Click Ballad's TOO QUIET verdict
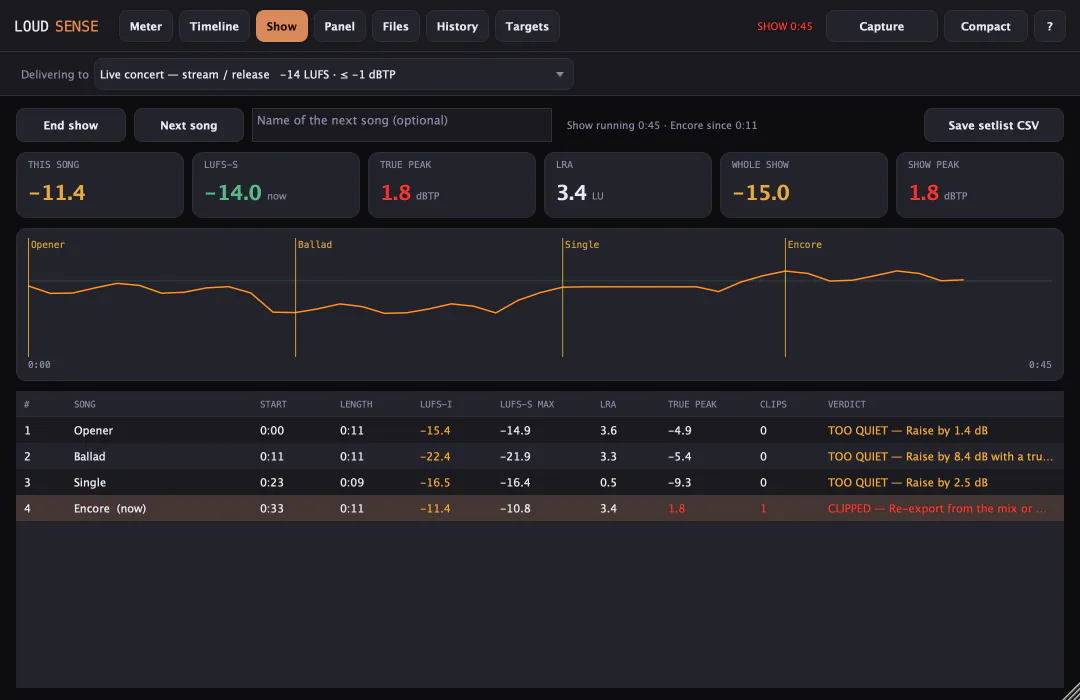 pos(940,457)
